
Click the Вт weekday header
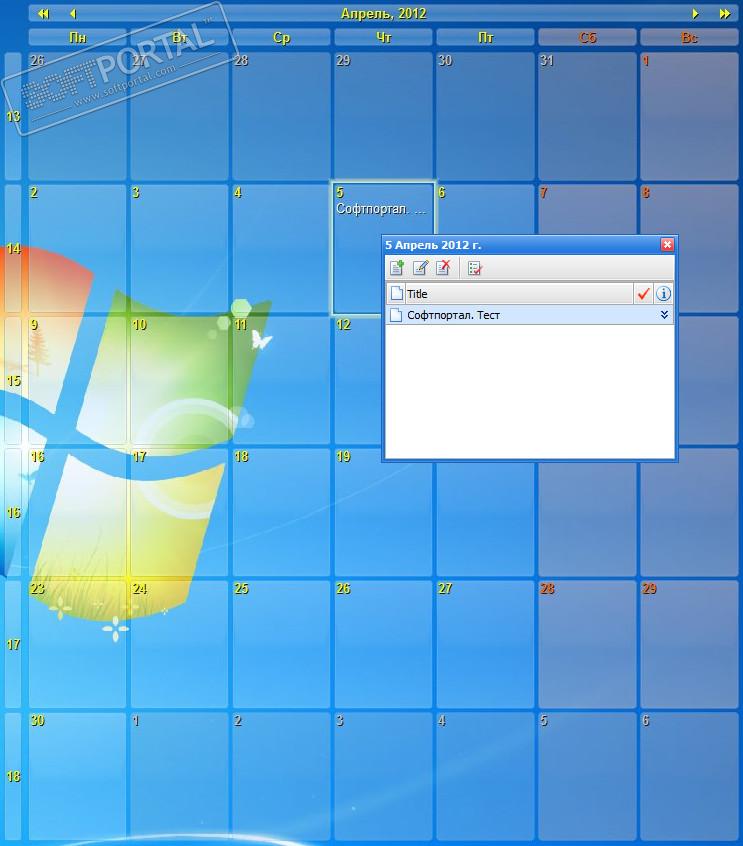pyautogui.click(x=179, y=37)
